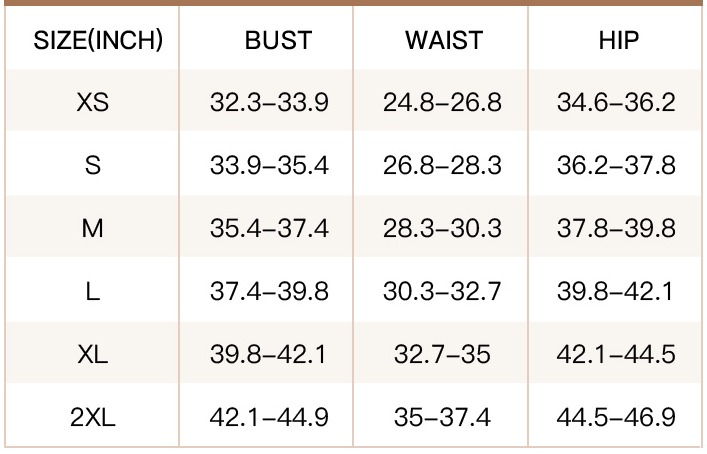Screen dimensions: 707x454
Task: Click the XS hip value 34.6–36.2
Action: coord(616,102)
